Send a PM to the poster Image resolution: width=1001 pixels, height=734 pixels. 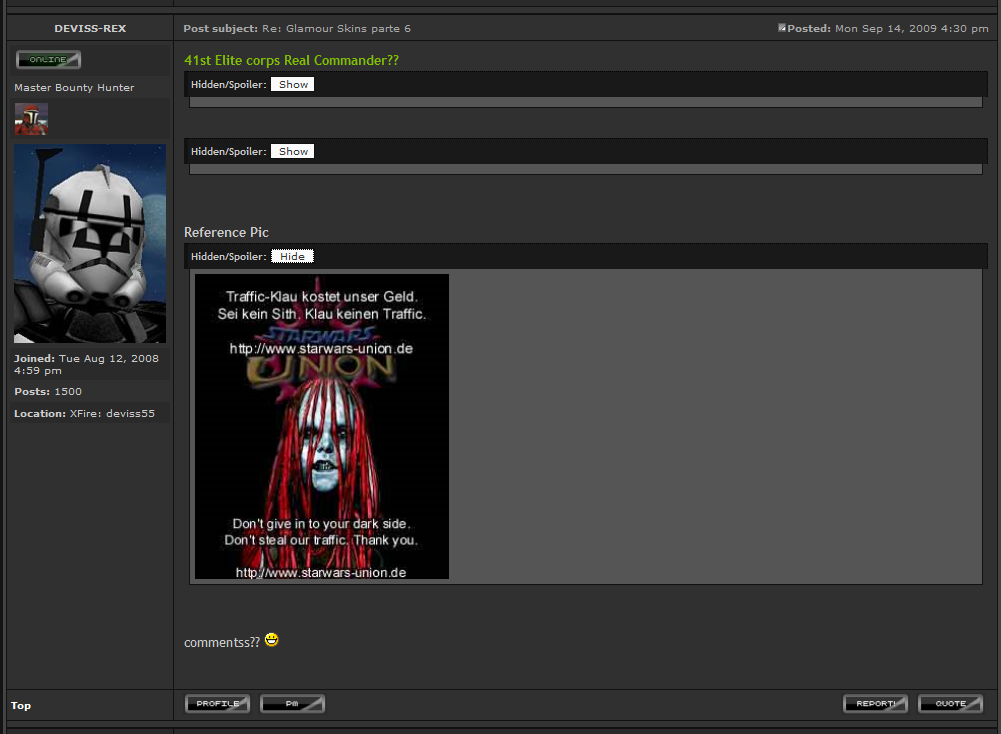click(292, 703)
